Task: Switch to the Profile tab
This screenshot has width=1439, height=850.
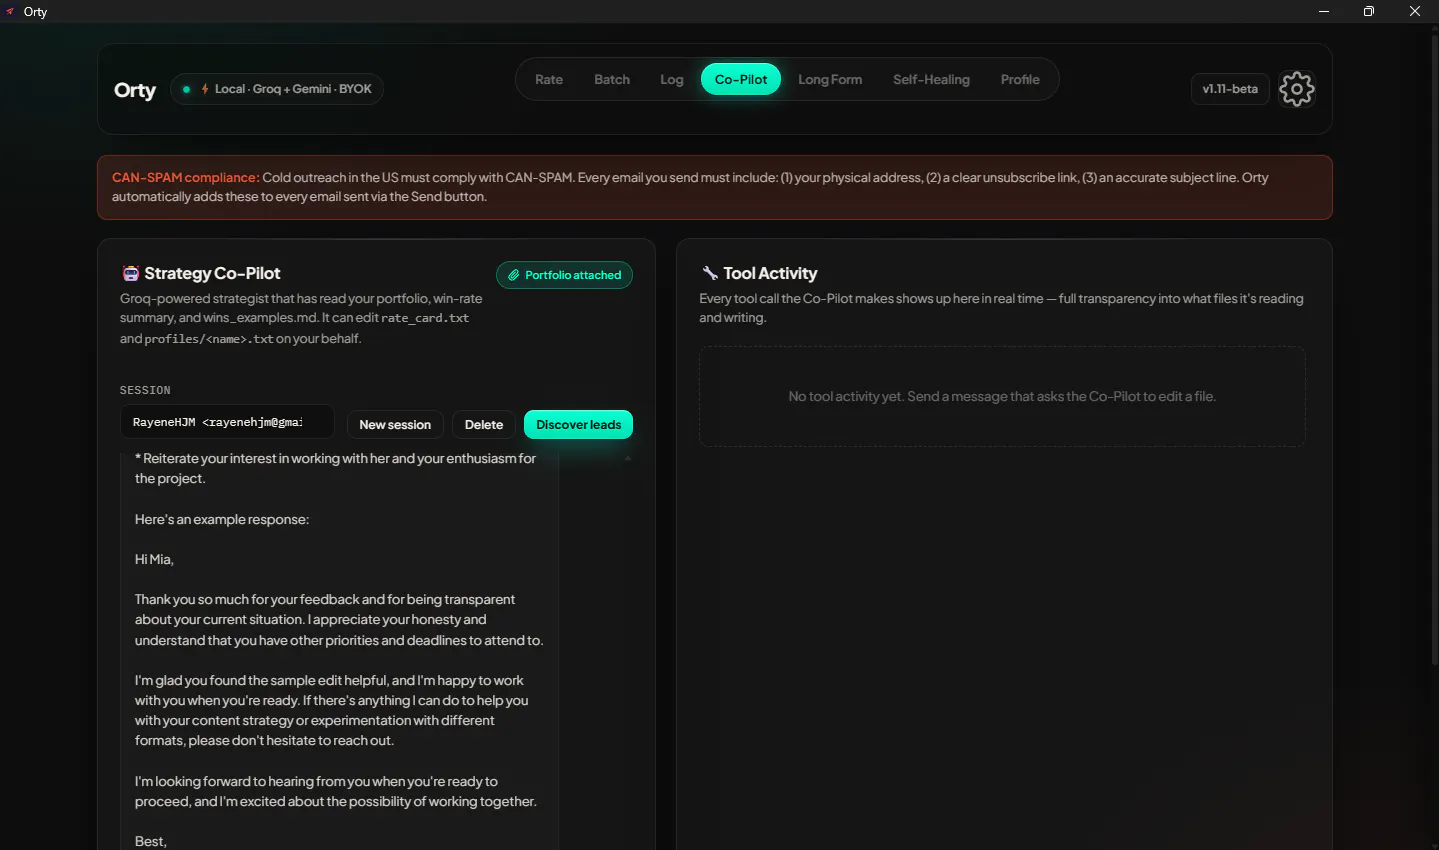Action: pos(1020,80)
